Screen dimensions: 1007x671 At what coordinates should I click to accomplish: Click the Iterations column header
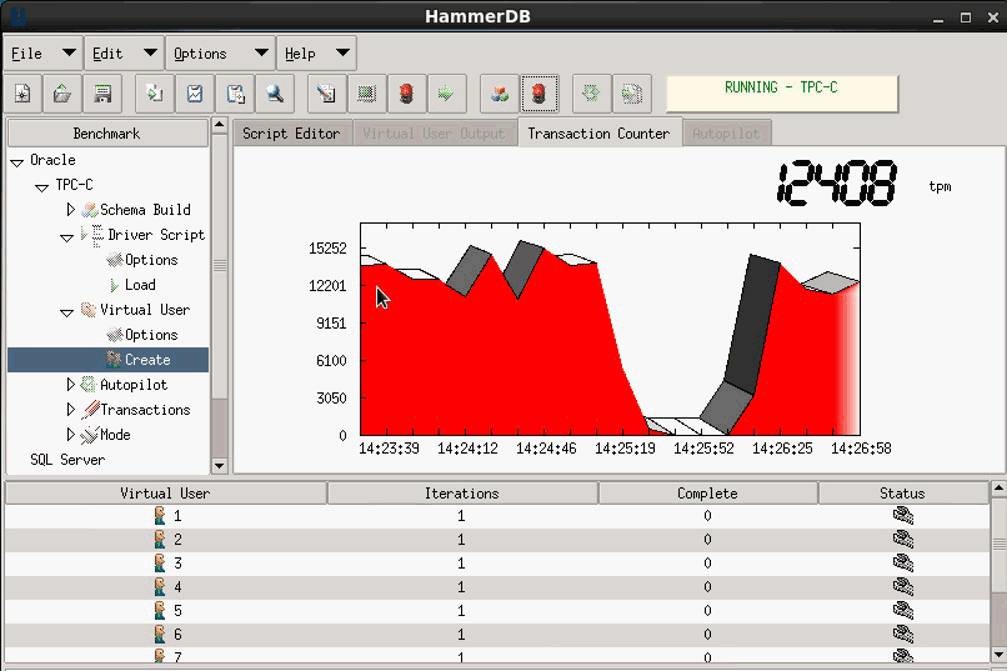tap(462, 493)
